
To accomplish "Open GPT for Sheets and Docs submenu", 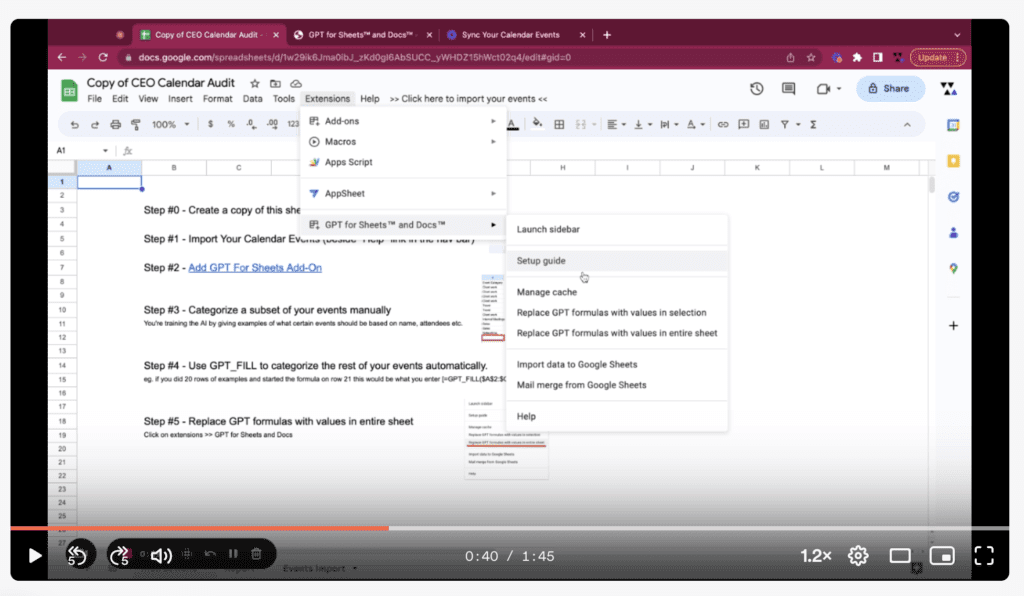I will pyautogui.click(x=403, y=225).
